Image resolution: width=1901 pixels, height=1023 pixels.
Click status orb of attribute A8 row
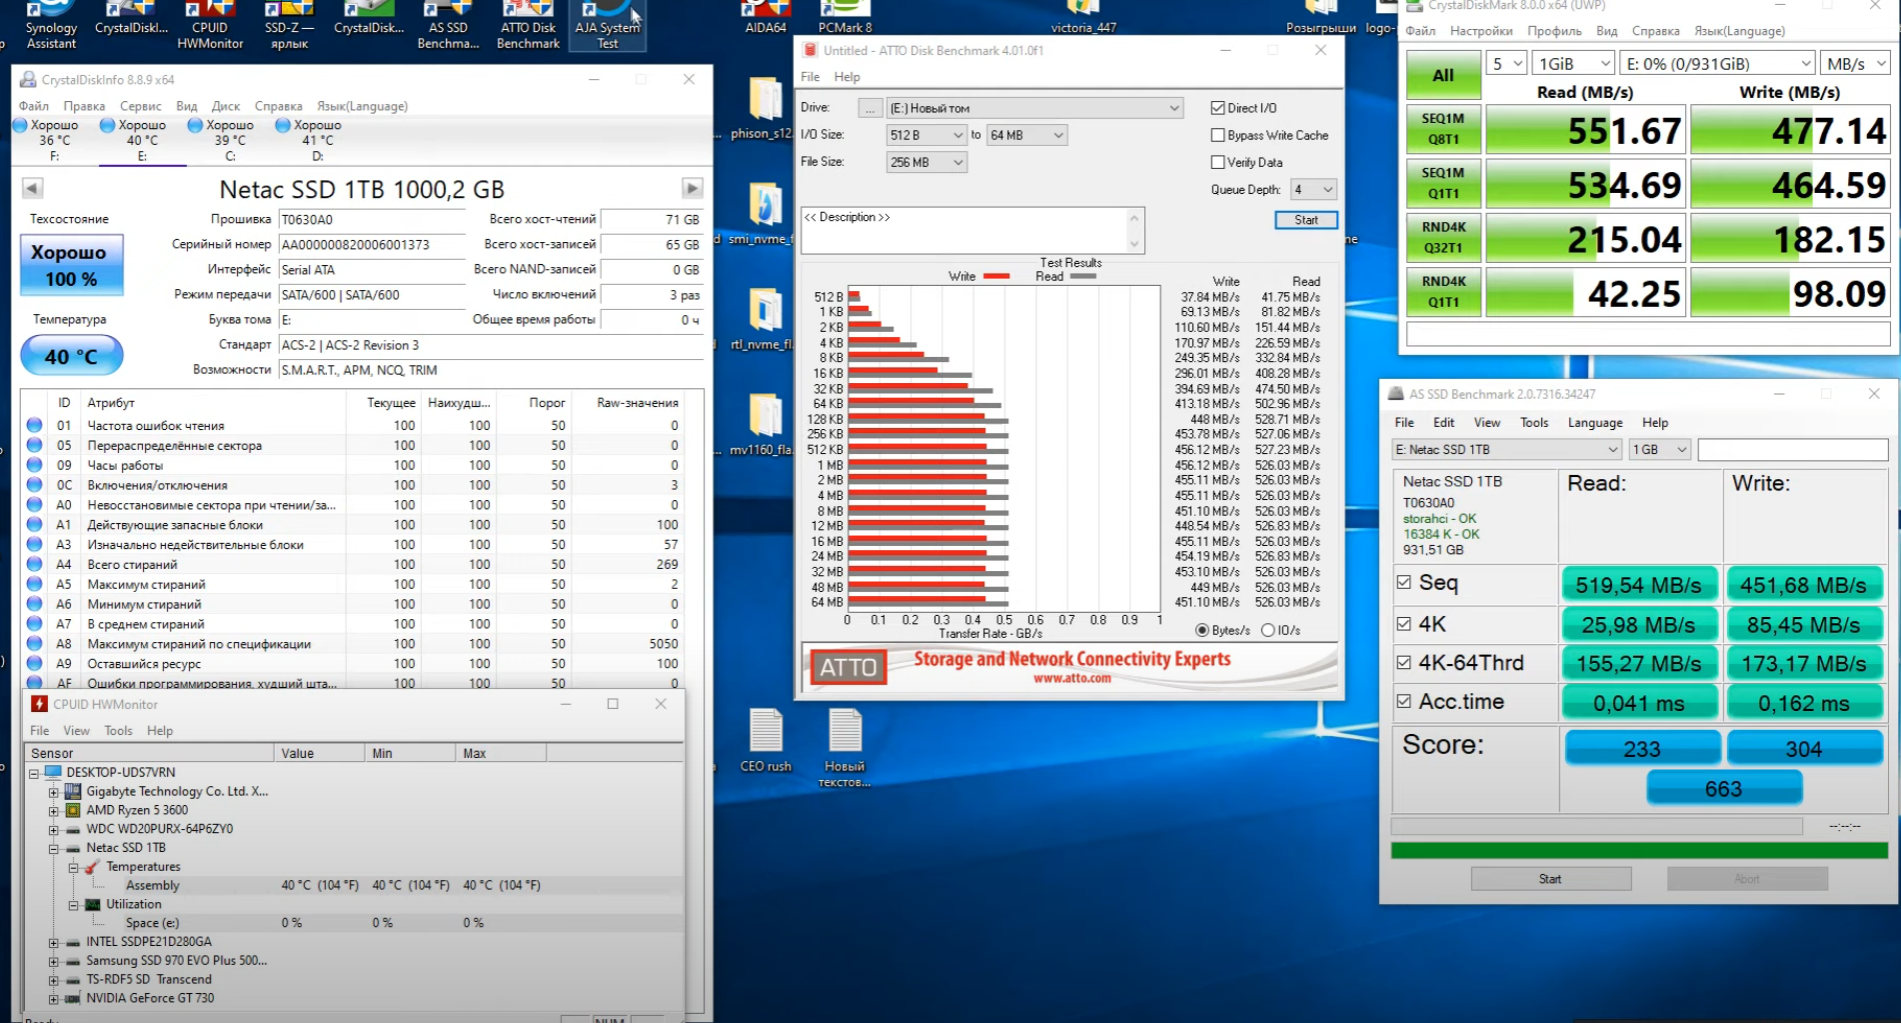[35, 644]
